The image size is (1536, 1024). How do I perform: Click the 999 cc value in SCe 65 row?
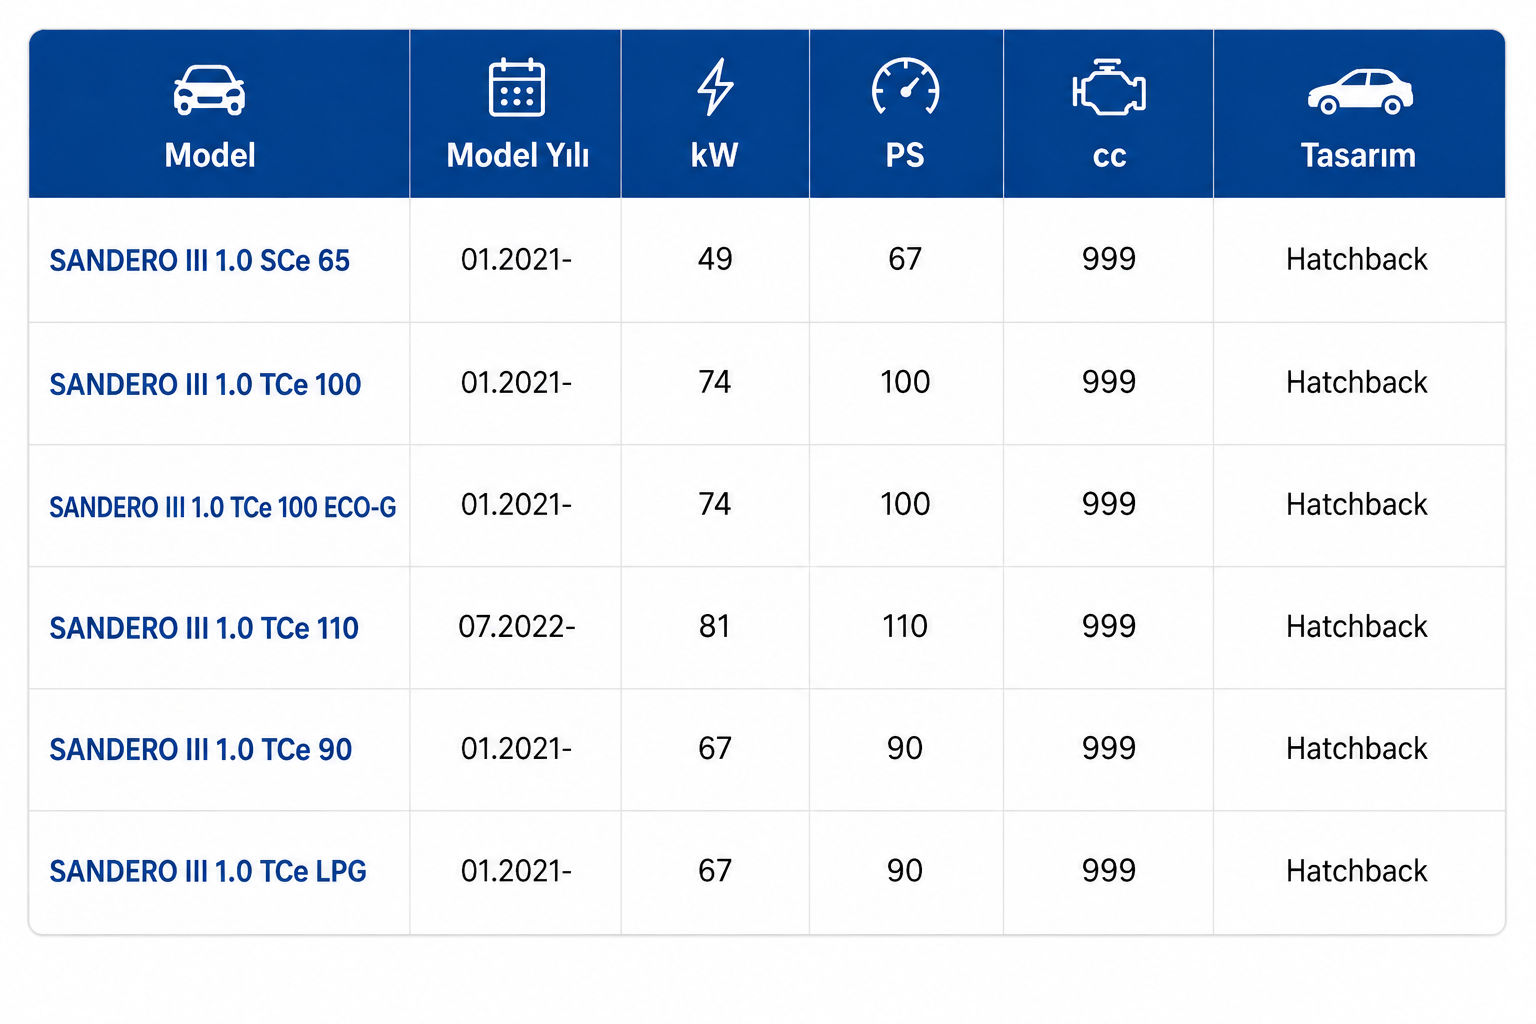(1109, 259)
